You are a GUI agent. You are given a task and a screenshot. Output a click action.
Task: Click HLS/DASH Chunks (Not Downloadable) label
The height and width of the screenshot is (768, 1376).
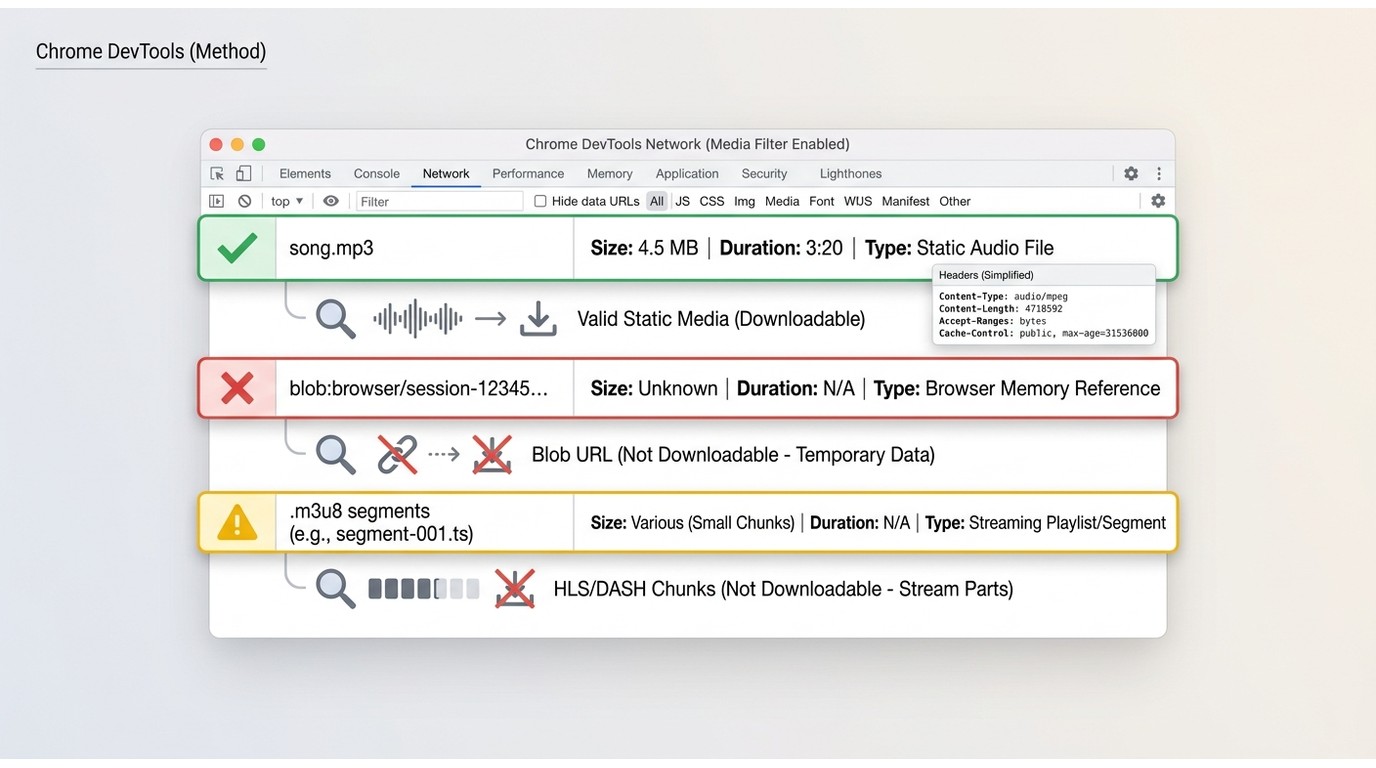[783, 589]
